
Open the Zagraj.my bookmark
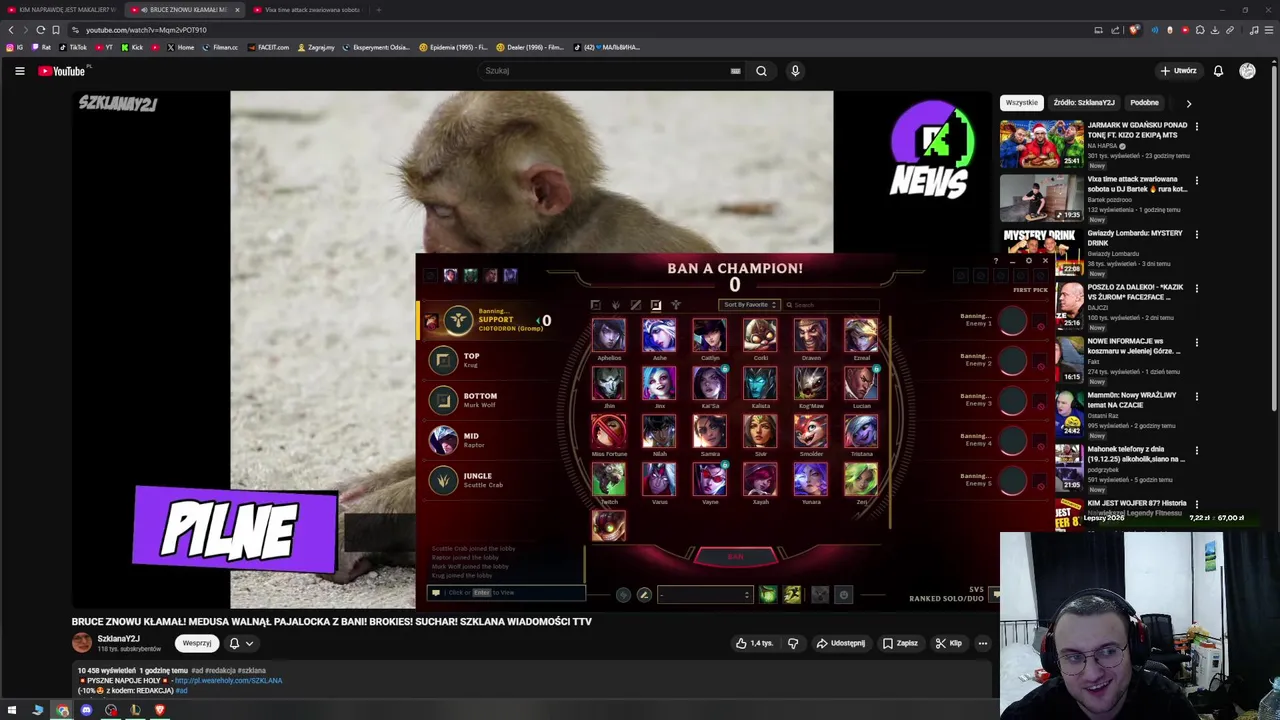tap(316, 47)
